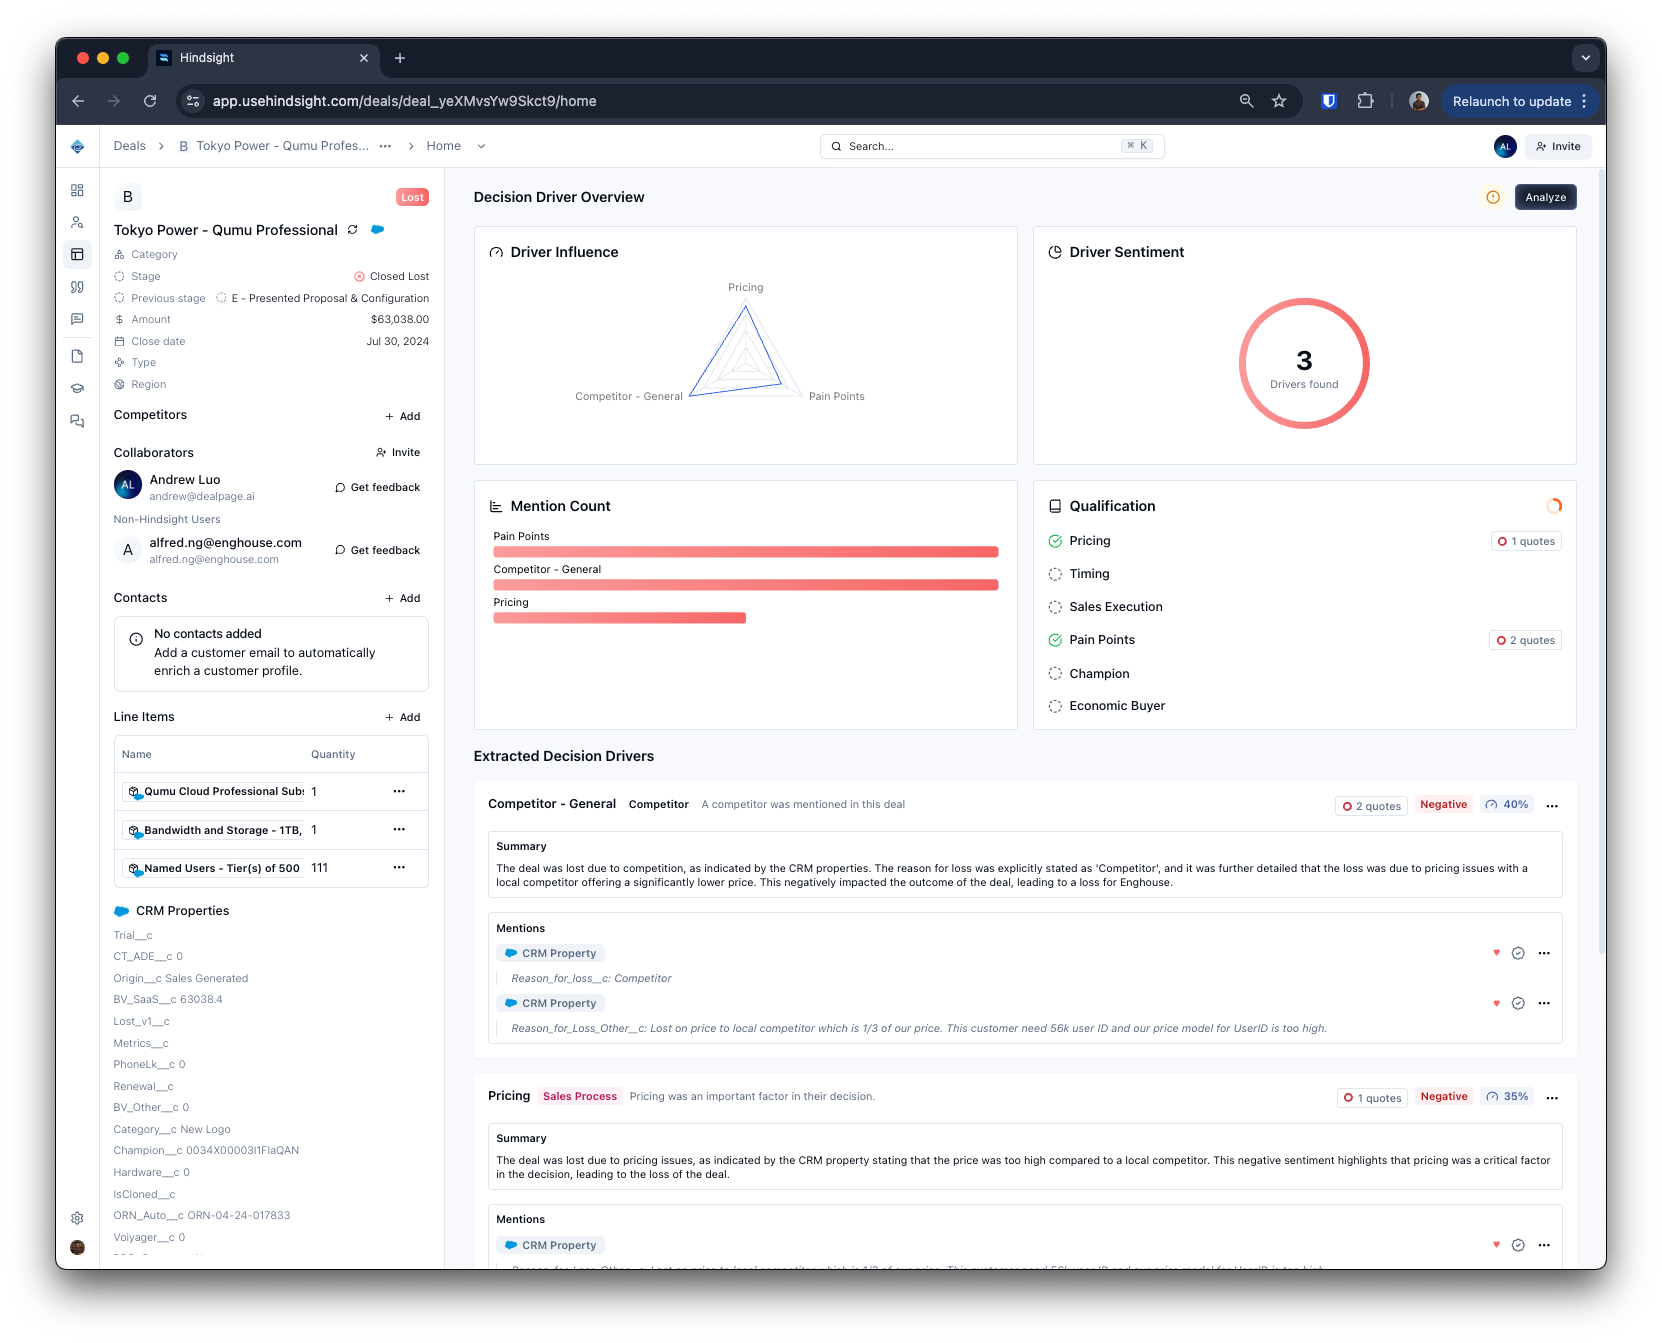Image resolution: width=1662 pixels, height=1343 pixels.
Task: Click Invite in the top bar
Action: pos(1558,146)
